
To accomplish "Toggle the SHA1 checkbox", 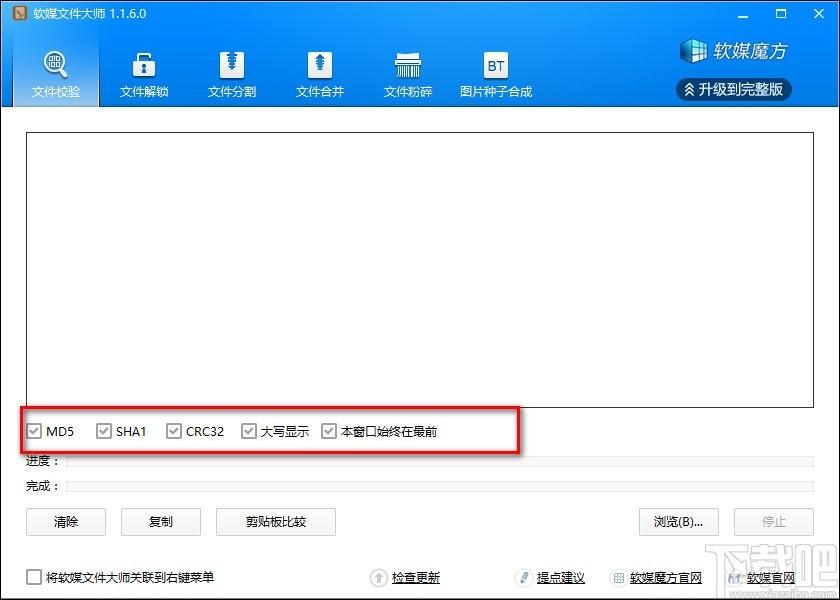I will [x=104, y=432].
